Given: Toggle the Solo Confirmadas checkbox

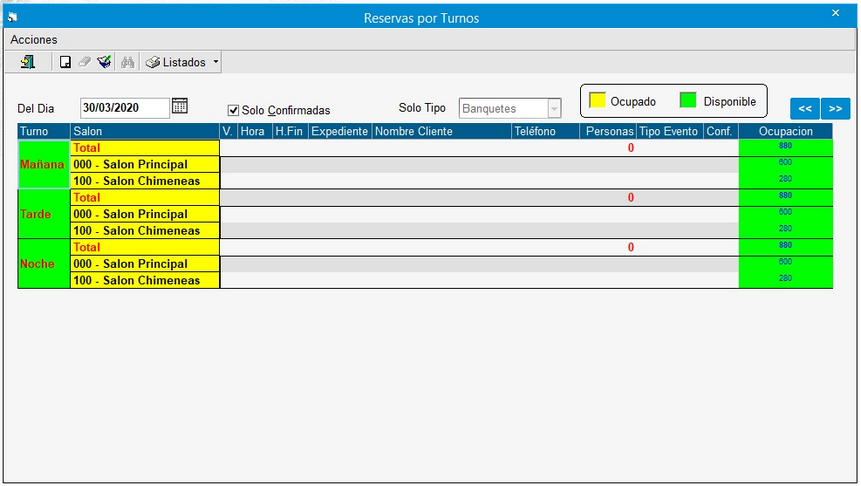Looking at the screenshot, I should pyautogui.click(x=233, y=110).
